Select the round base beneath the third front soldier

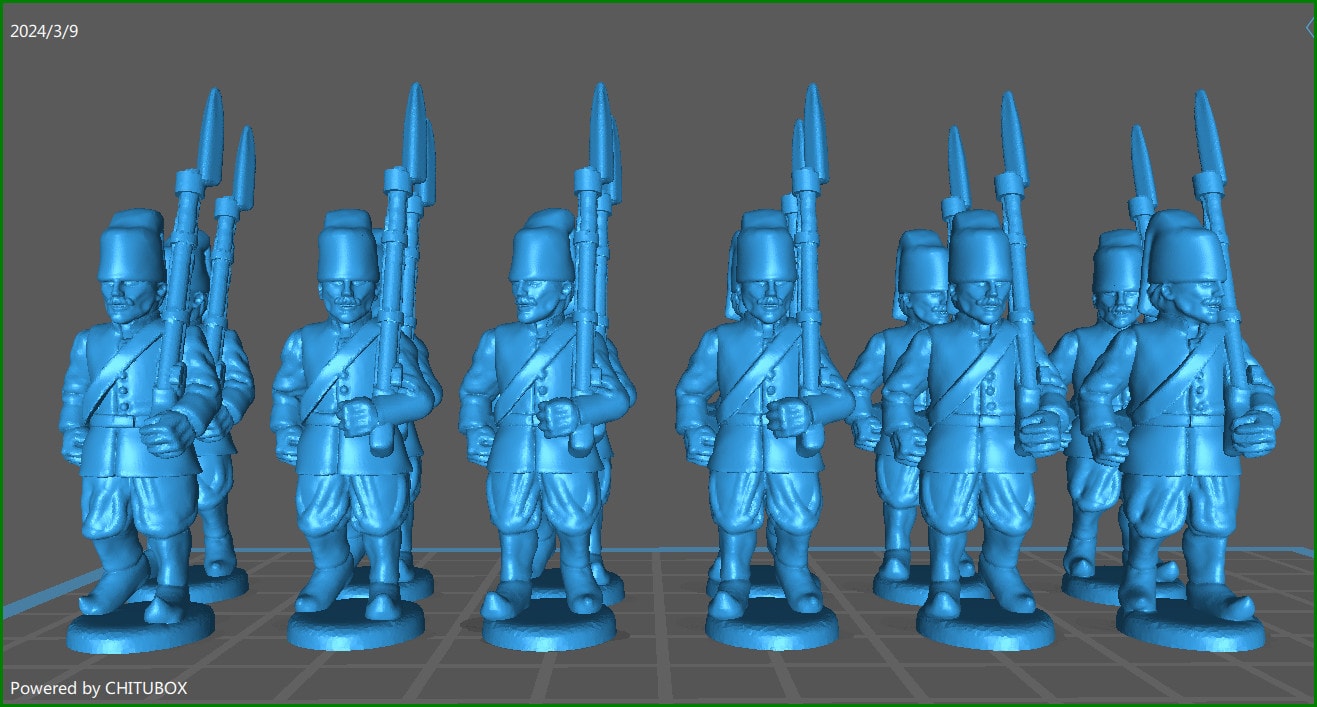[x=547, y=631]
